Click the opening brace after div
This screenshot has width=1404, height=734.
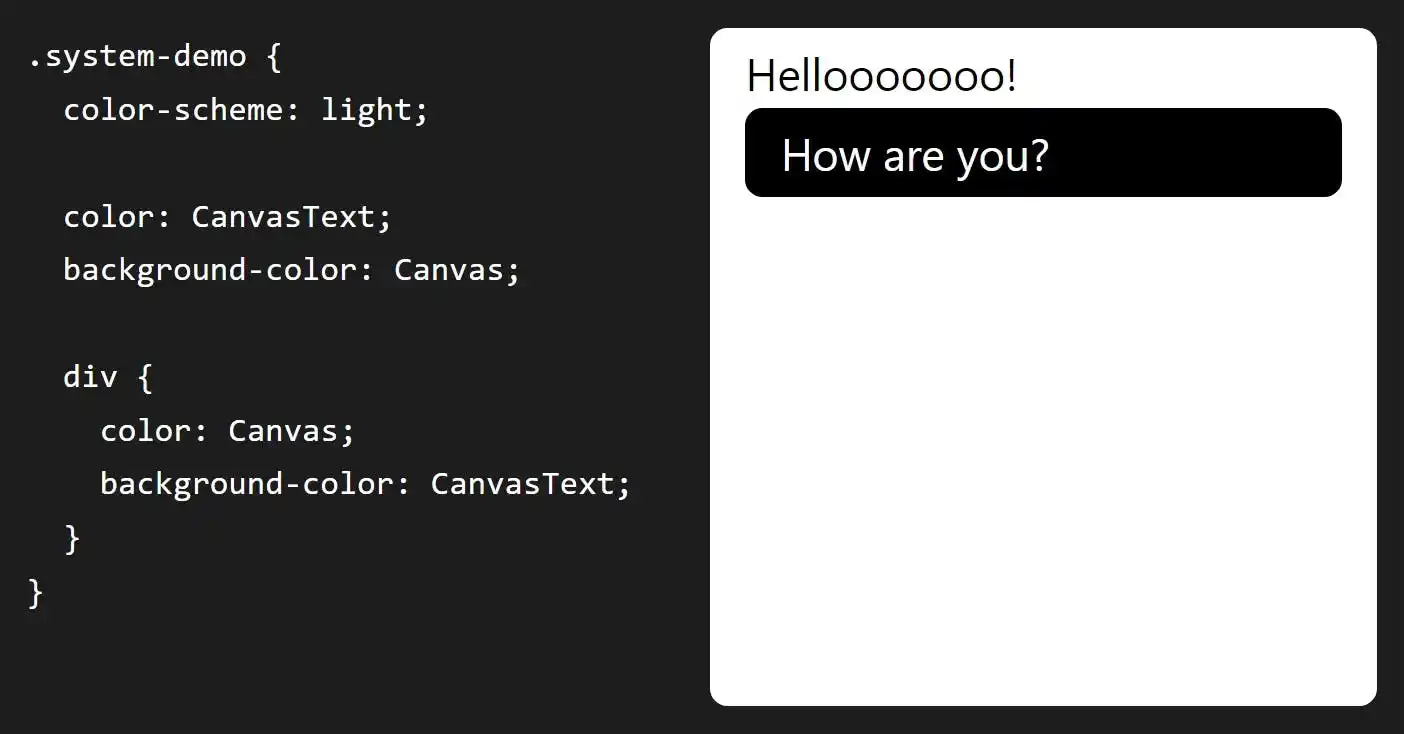click(145, 377)
